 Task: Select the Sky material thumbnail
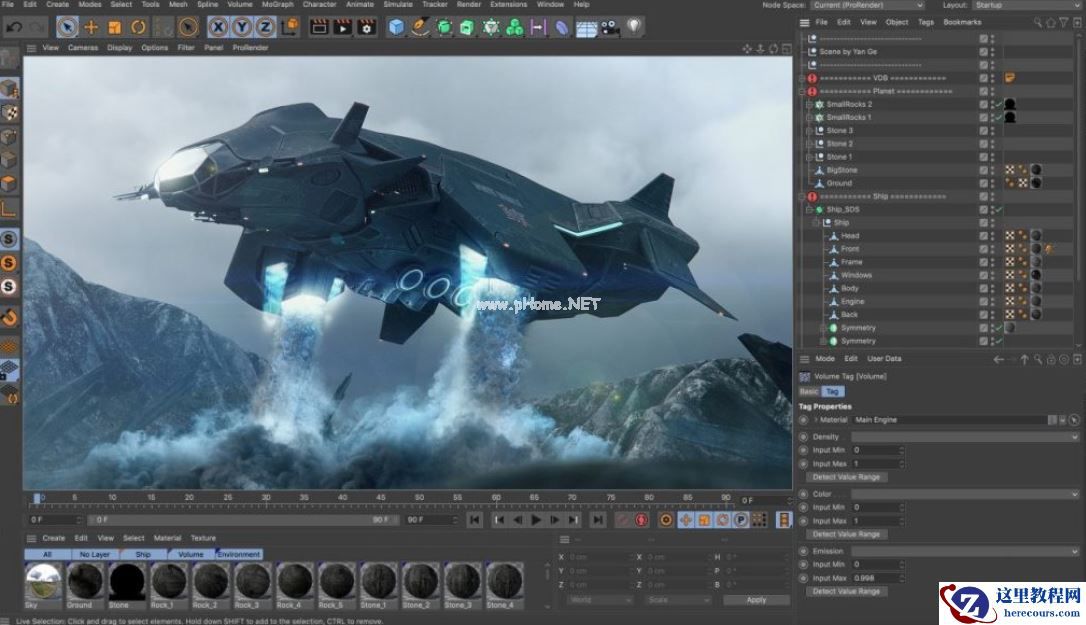click(x=43, y=581)
